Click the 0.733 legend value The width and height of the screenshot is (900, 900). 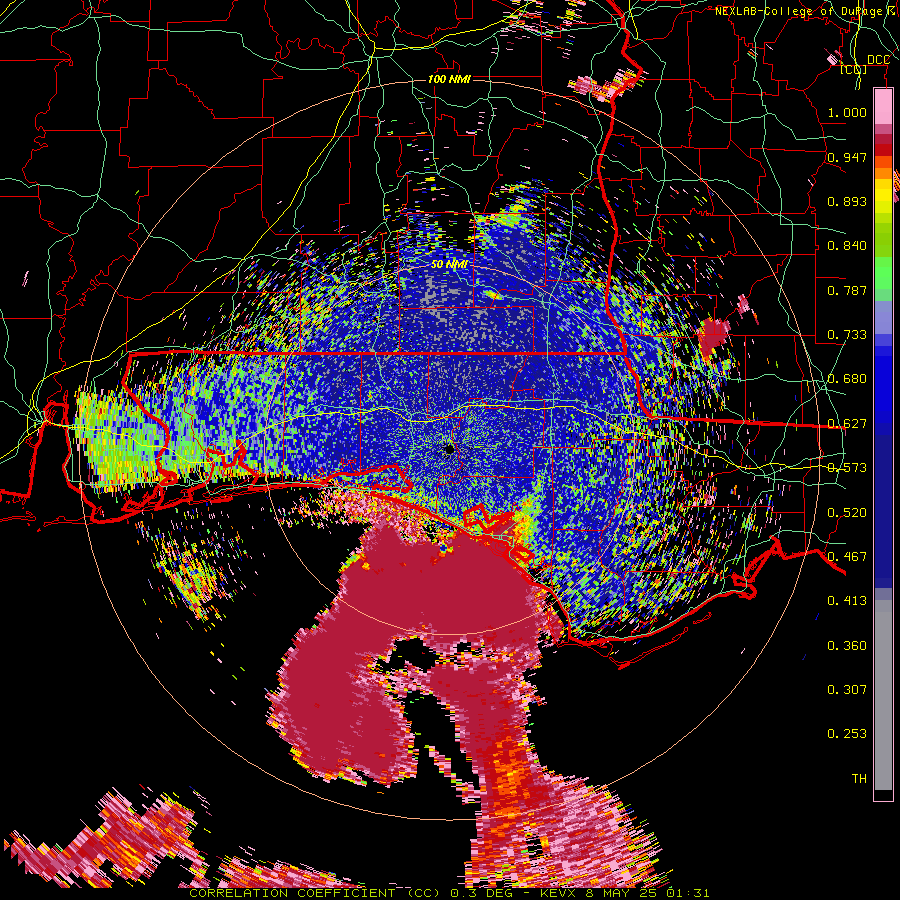point(847,335)
